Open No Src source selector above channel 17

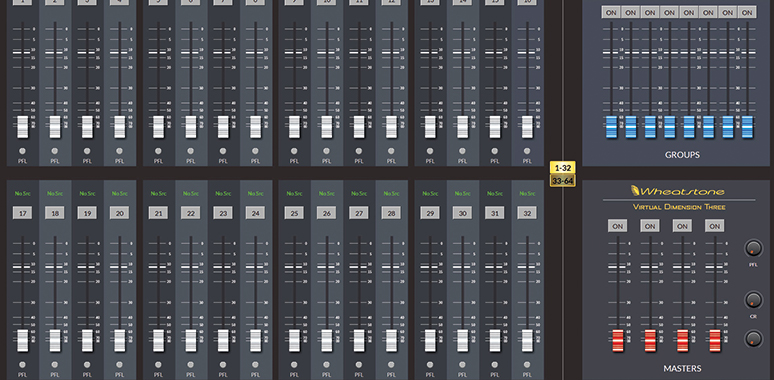pos(22,193)
